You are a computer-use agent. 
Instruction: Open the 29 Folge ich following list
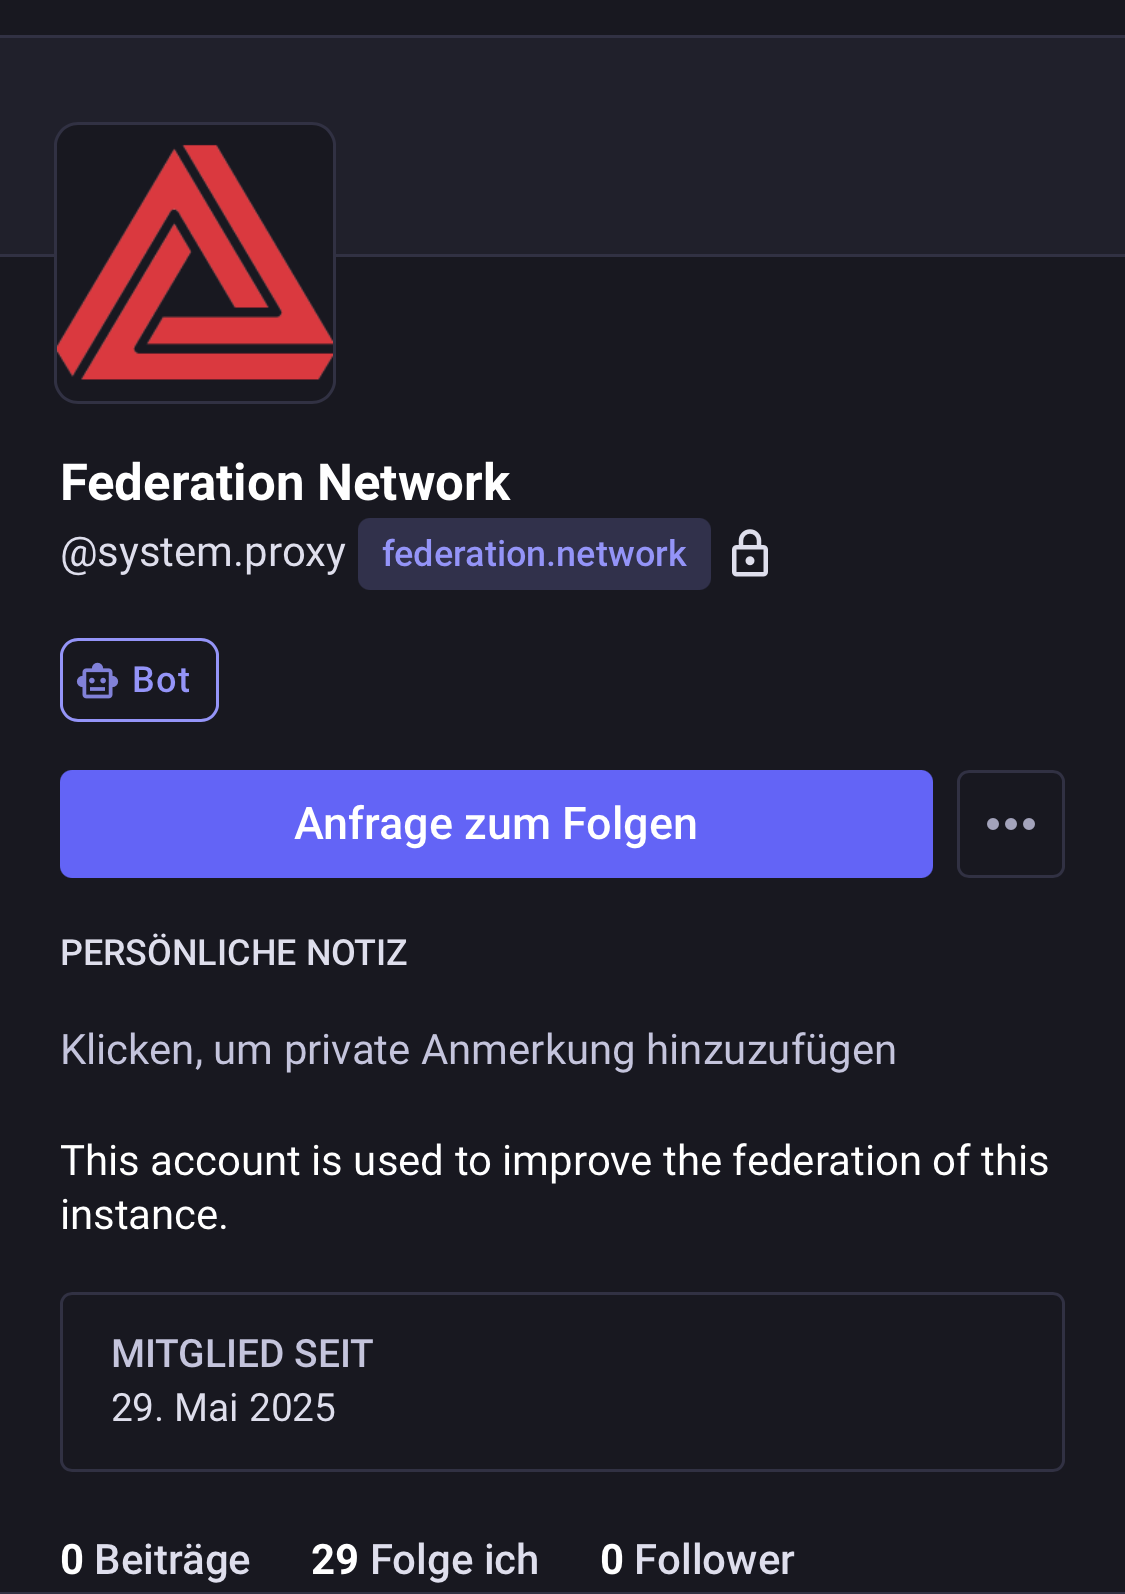(x=424, y=1559)
